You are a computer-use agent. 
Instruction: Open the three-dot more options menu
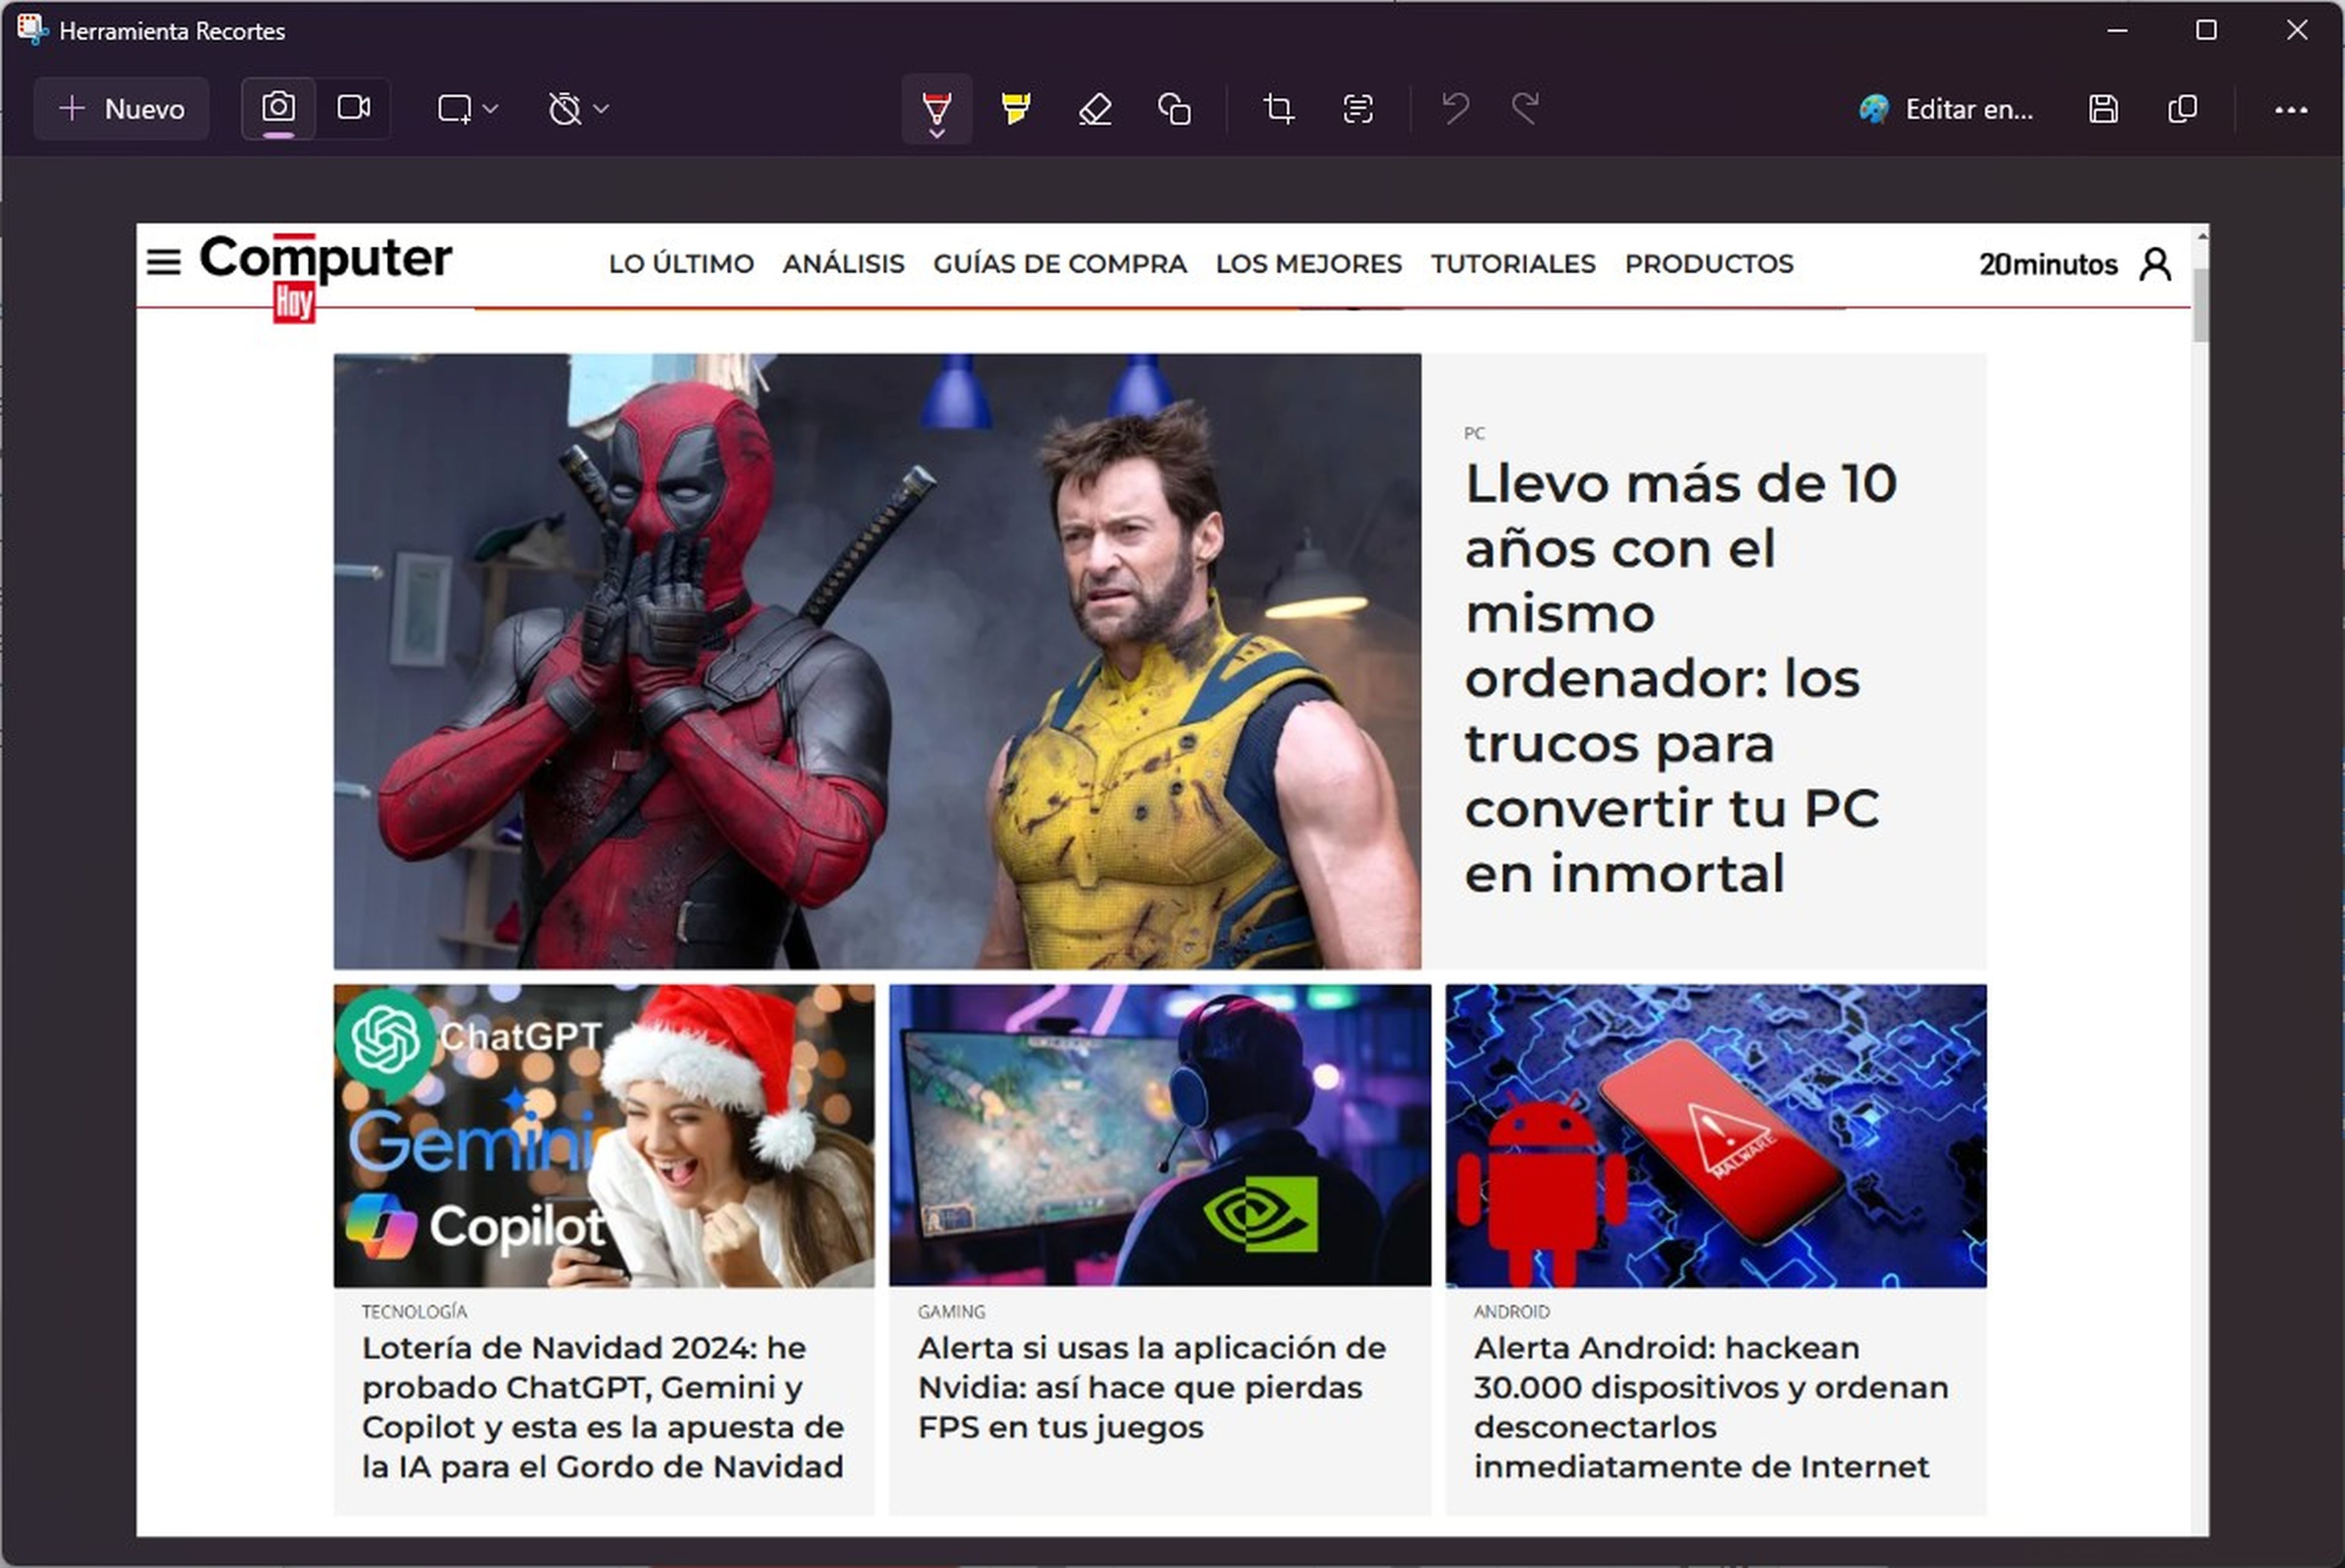pyautogui.click(x=2290, y=109)
